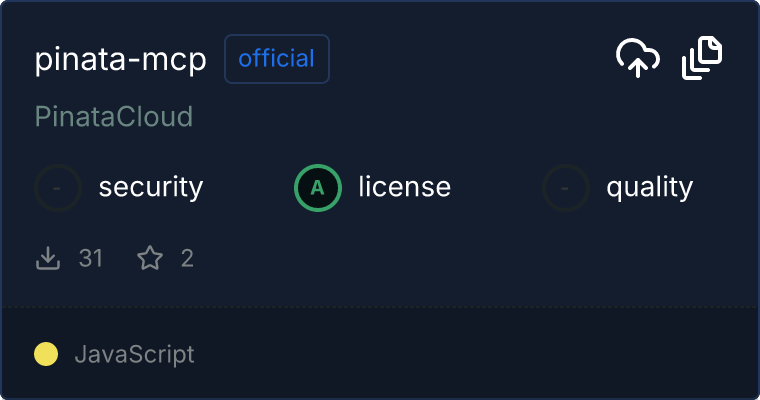
Task: Click the yellow JavaScript language dot
Action: coord(46,354)
